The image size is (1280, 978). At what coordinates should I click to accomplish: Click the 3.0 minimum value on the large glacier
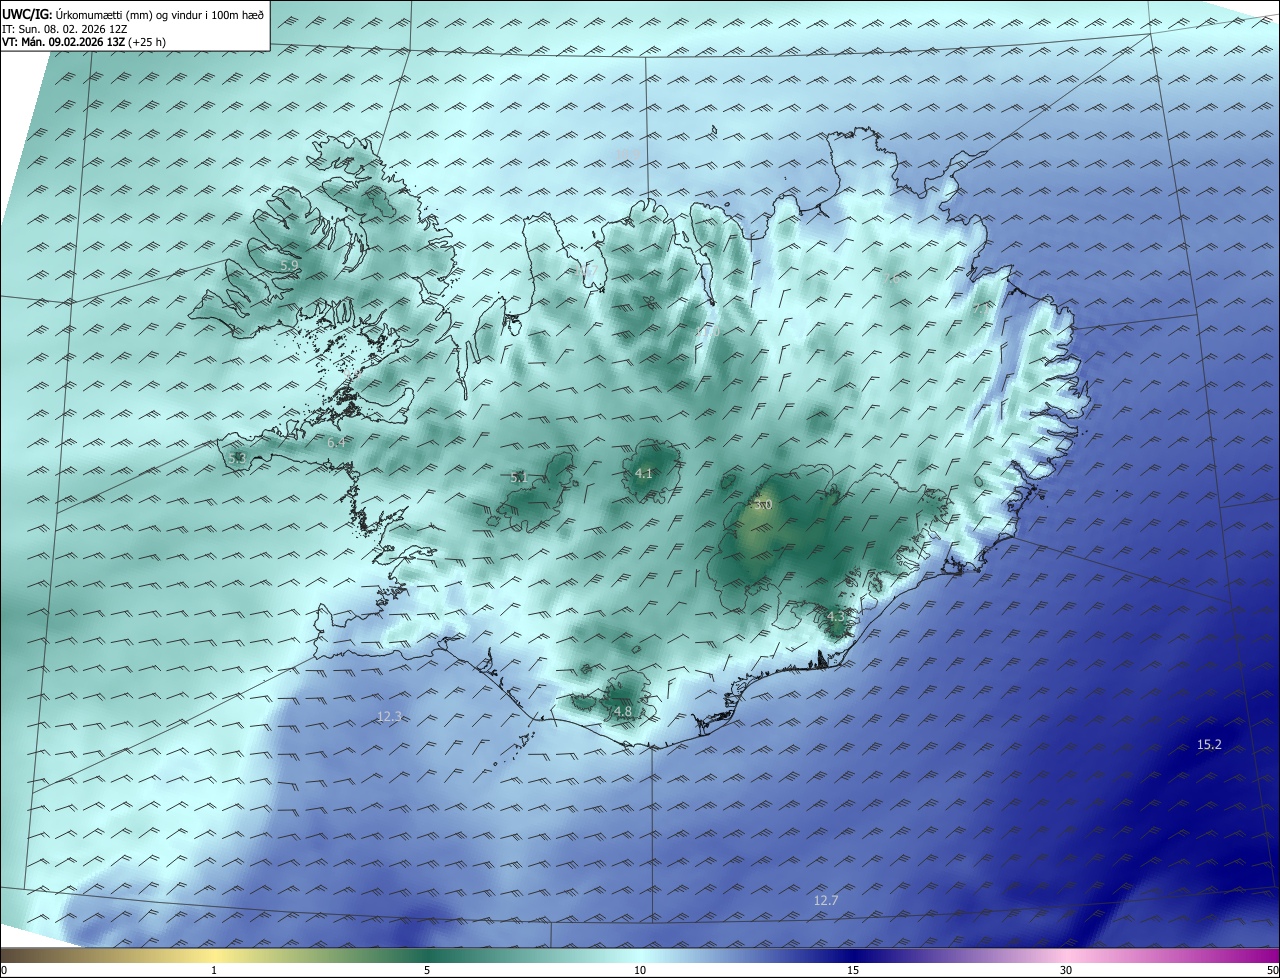click(x=763, y=505)
